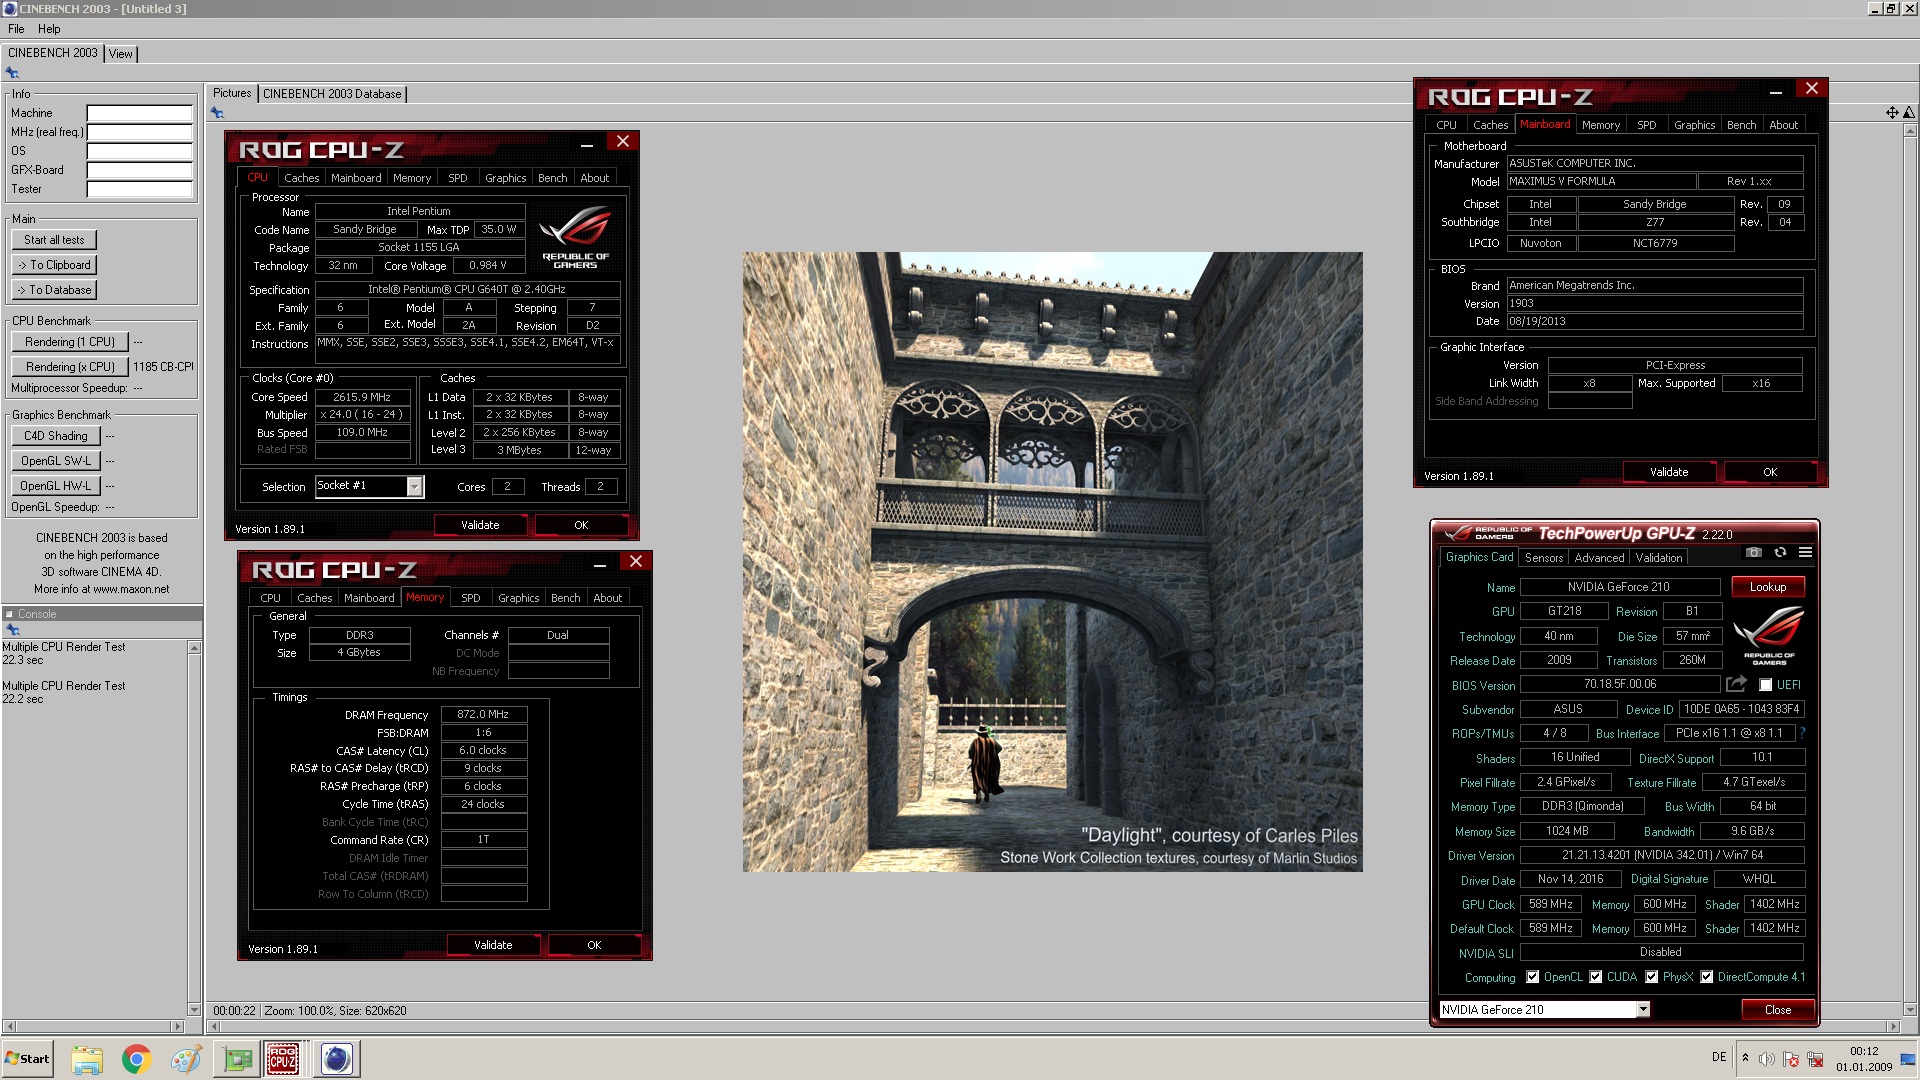The image size is (1920, 1080).
Task: Click the Close button in GPU-Z
Action: [x=1778, y=1010]
